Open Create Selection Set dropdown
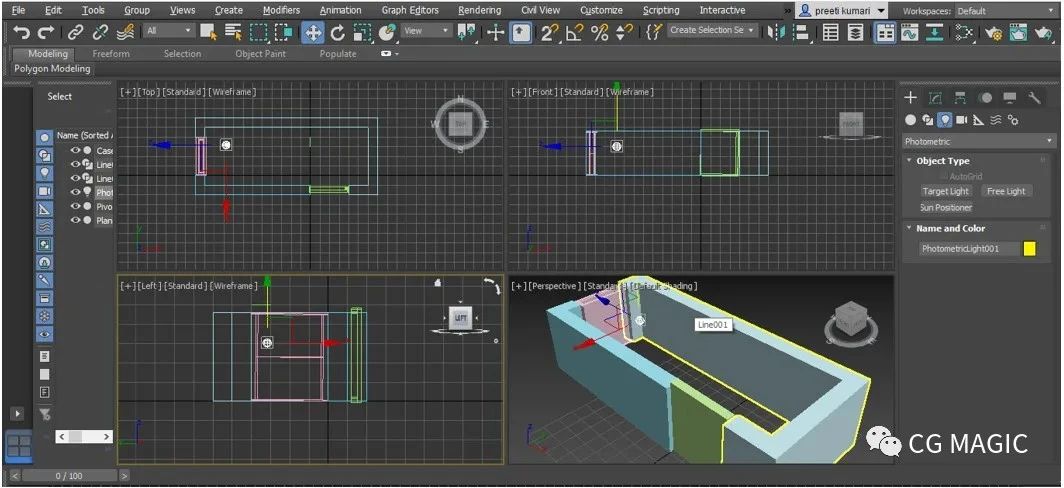 coord(712,31)
